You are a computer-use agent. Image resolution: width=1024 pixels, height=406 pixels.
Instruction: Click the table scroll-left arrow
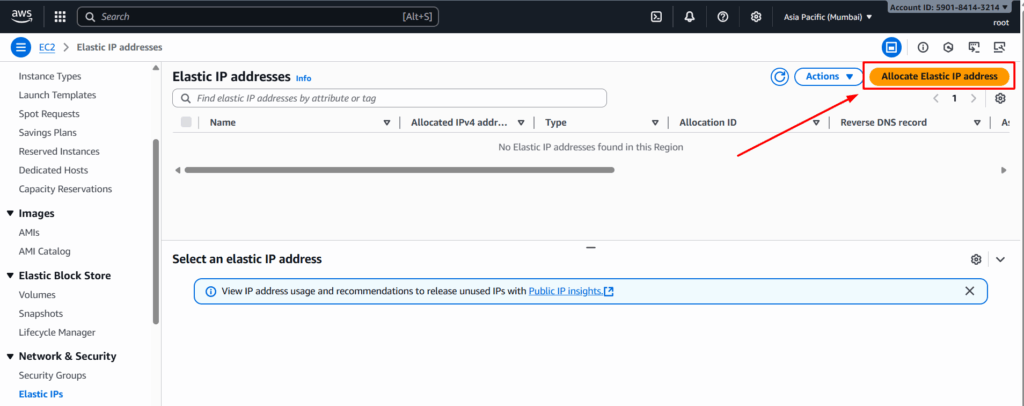(177, 170)
